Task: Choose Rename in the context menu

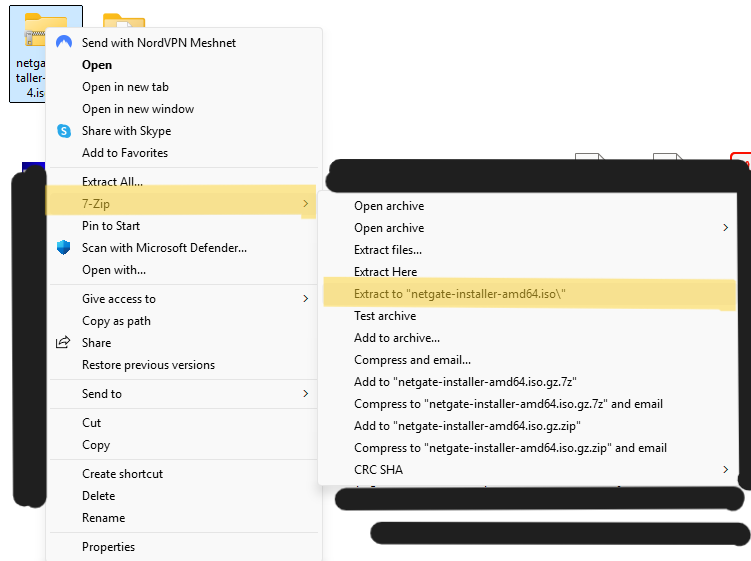Action: pyautogui.click(x=184, y=517)
